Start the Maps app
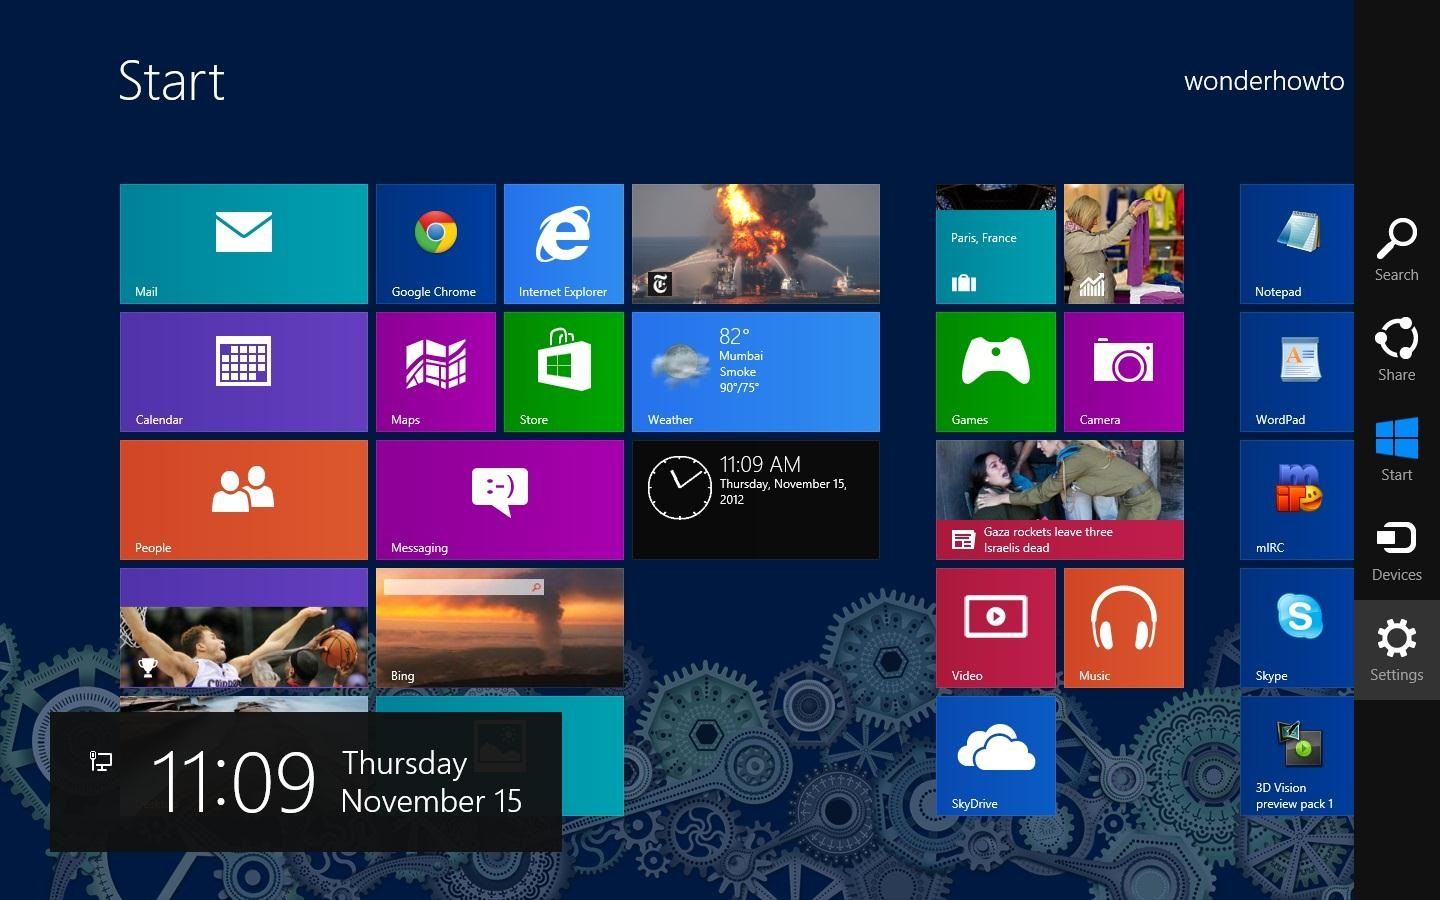The width and height of the screenshot is (1440, 900). point(435,371)
